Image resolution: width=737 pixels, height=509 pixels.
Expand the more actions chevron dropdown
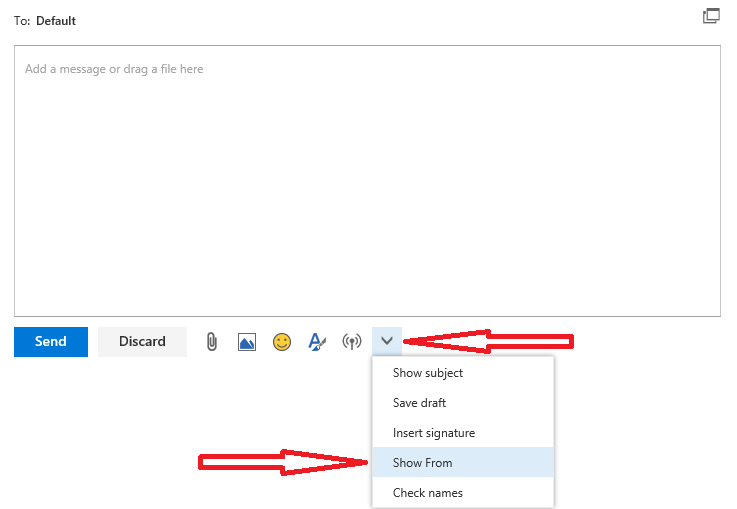point(387,341)
